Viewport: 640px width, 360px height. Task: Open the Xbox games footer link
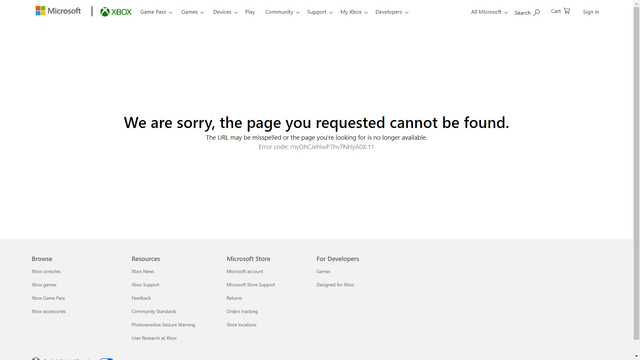(44, 285)
